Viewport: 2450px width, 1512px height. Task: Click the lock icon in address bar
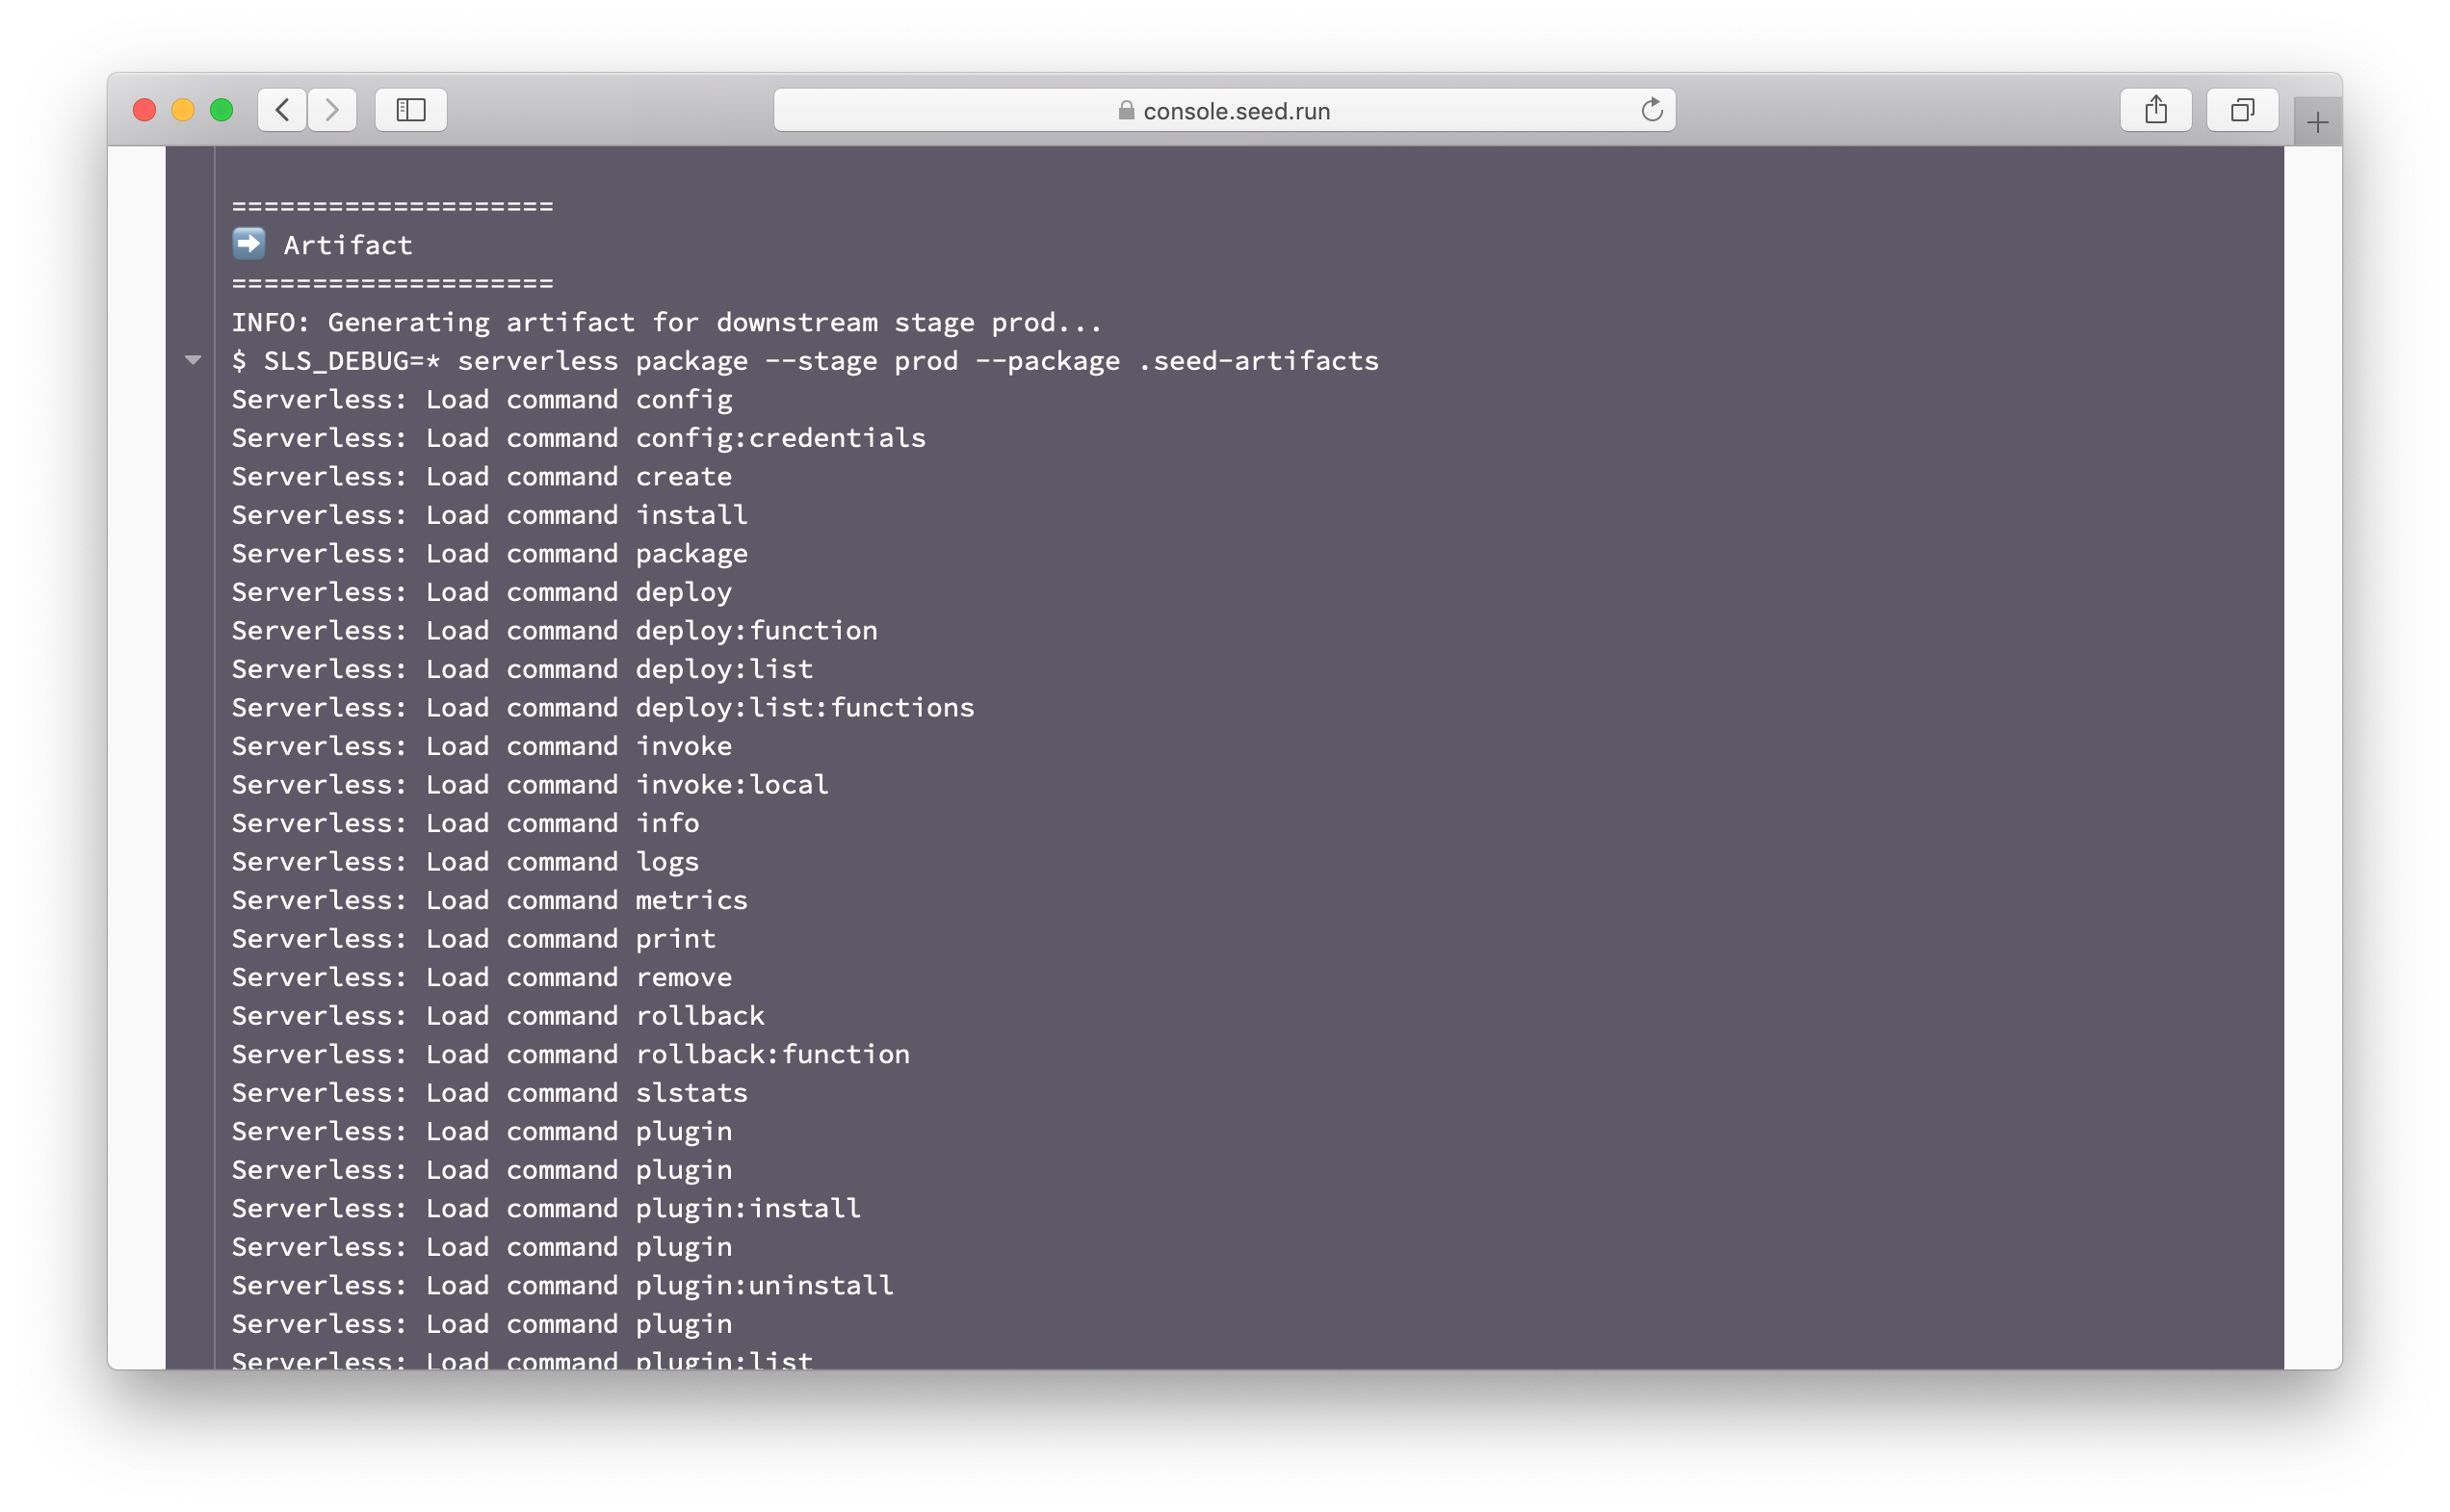pyautogui.click(x=1126, y=111)
